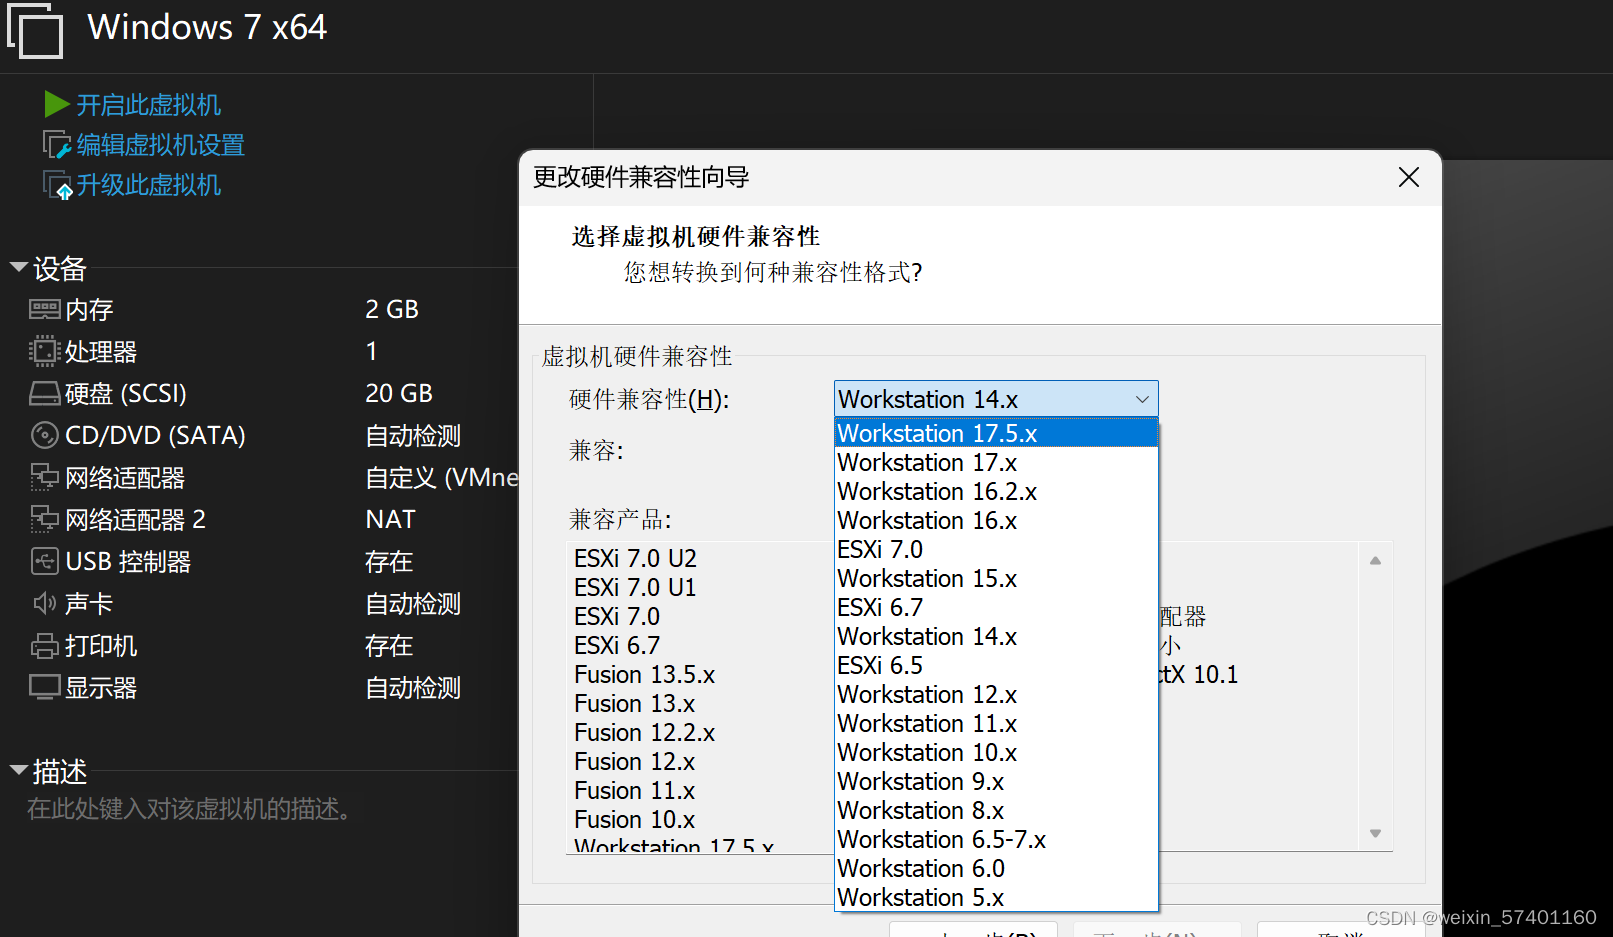Click the down arrow of the compatible products scrollbar
Screen dimensions: 1613x937
[1375, 832]
